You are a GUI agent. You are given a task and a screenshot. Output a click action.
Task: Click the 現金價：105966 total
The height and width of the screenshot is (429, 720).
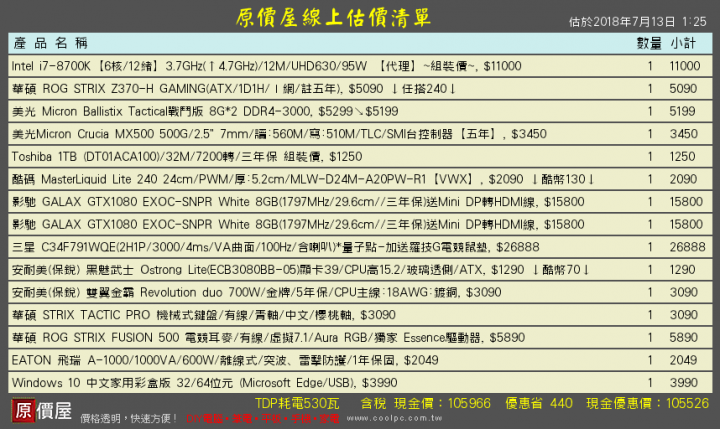pos(442,404)
